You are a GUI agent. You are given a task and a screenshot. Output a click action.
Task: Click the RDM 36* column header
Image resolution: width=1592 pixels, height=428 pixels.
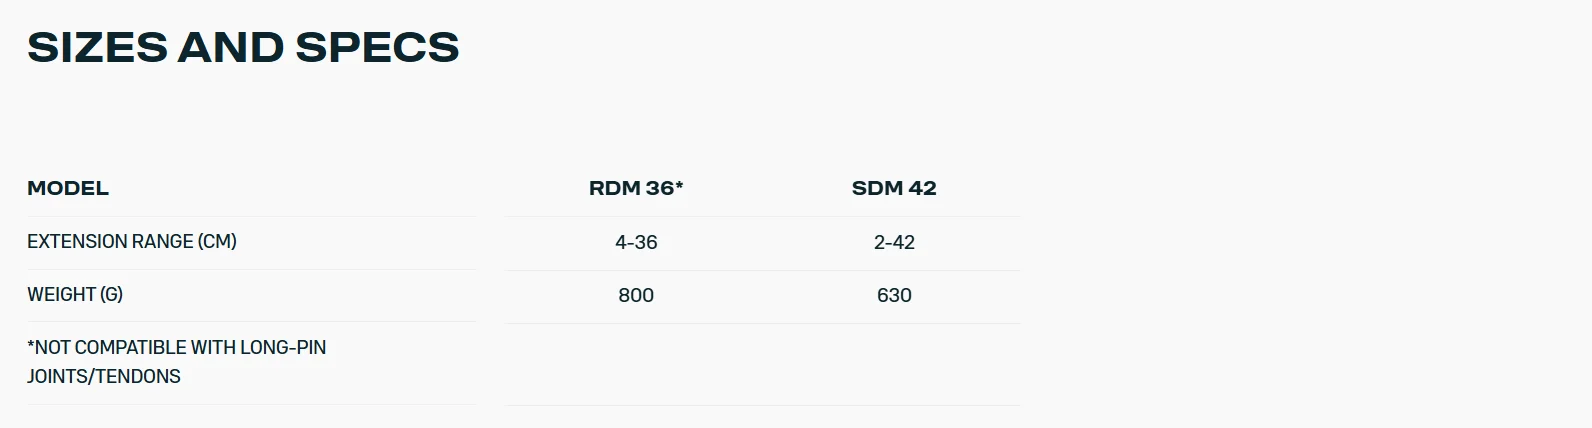tap(636, 188)
